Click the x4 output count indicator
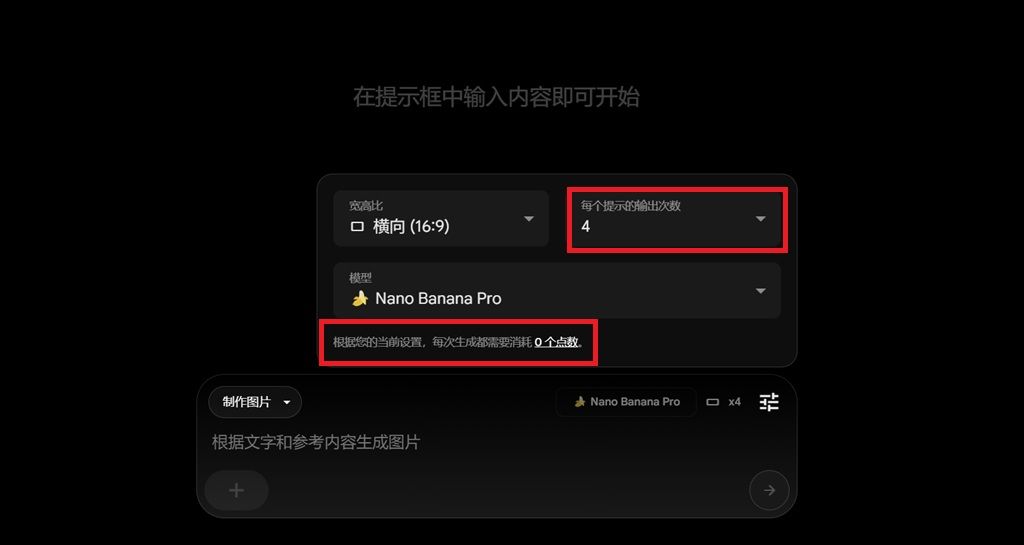This screenshot has width=1024, height=545. point(735,402)
